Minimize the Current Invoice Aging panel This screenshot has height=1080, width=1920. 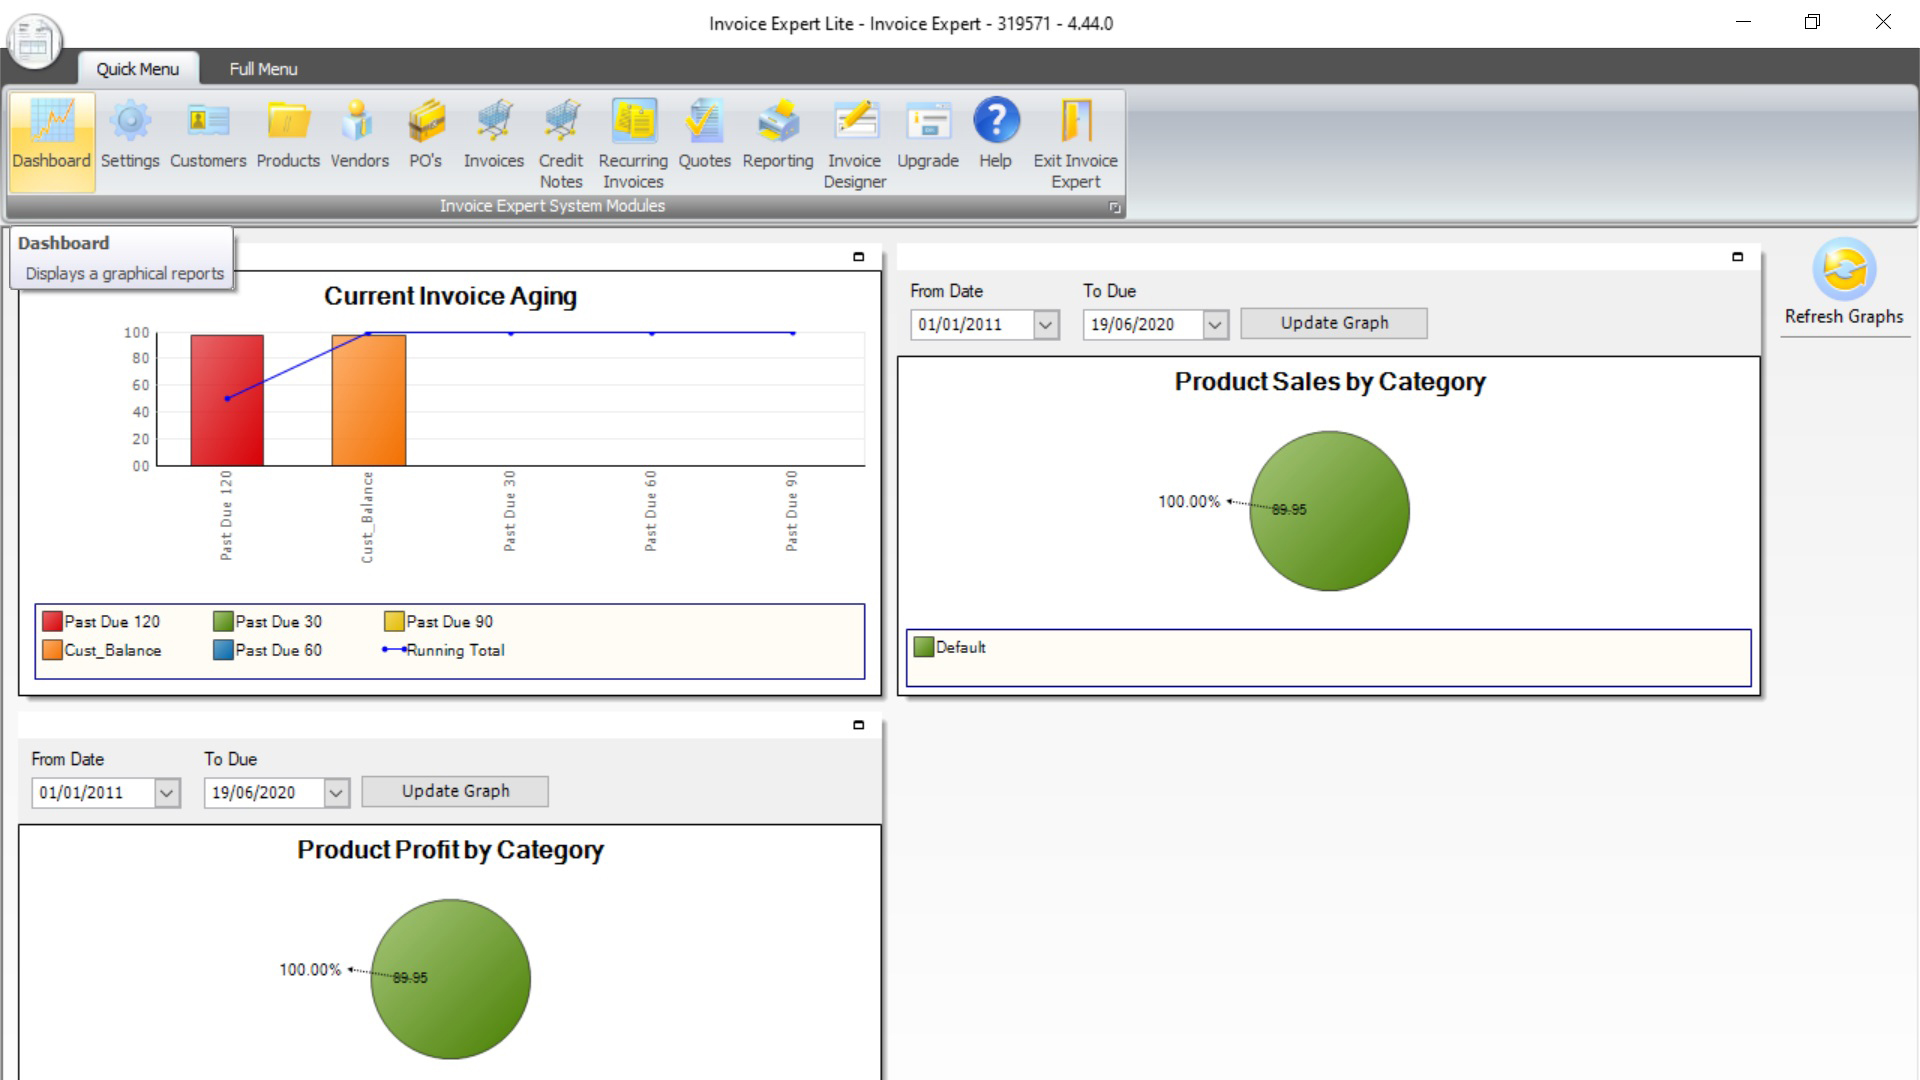coord(858,257)
